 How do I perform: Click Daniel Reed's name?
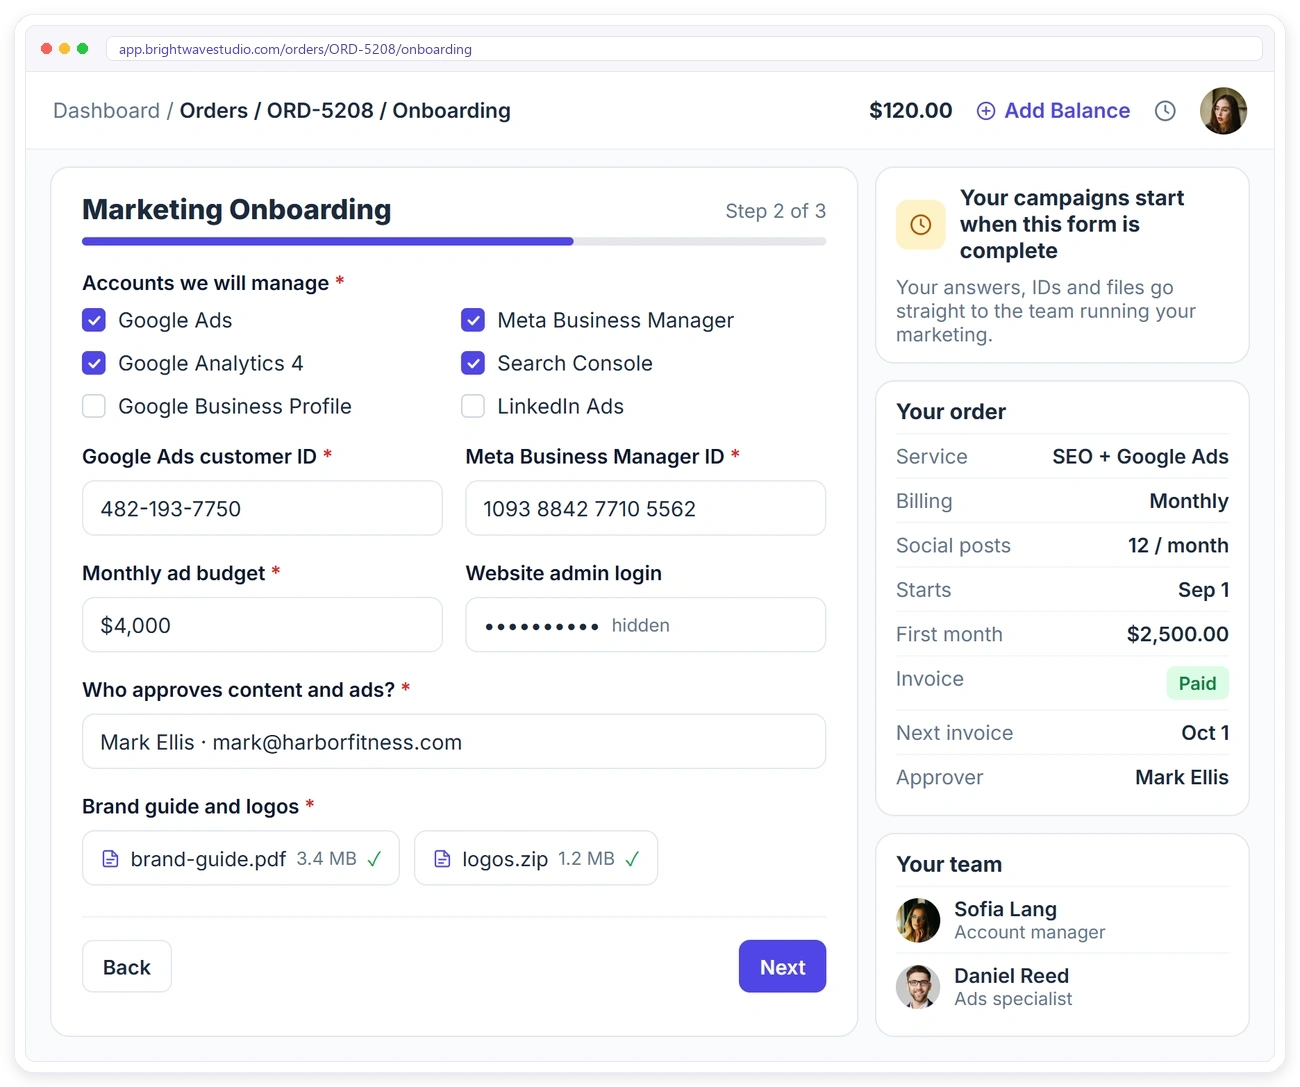point(1011,976)
